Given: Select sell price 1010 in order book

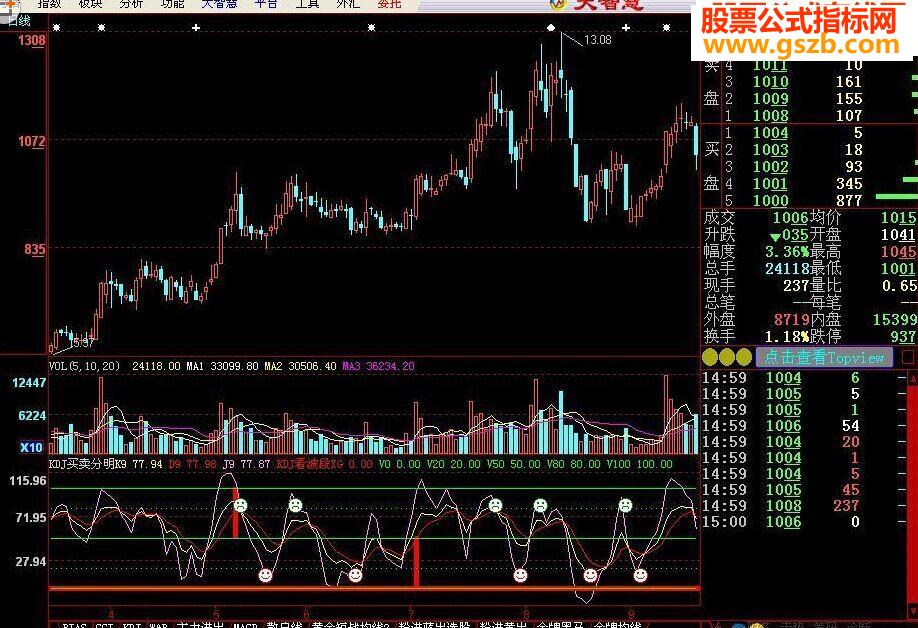Looking at the screenshot, I should 770,82.
